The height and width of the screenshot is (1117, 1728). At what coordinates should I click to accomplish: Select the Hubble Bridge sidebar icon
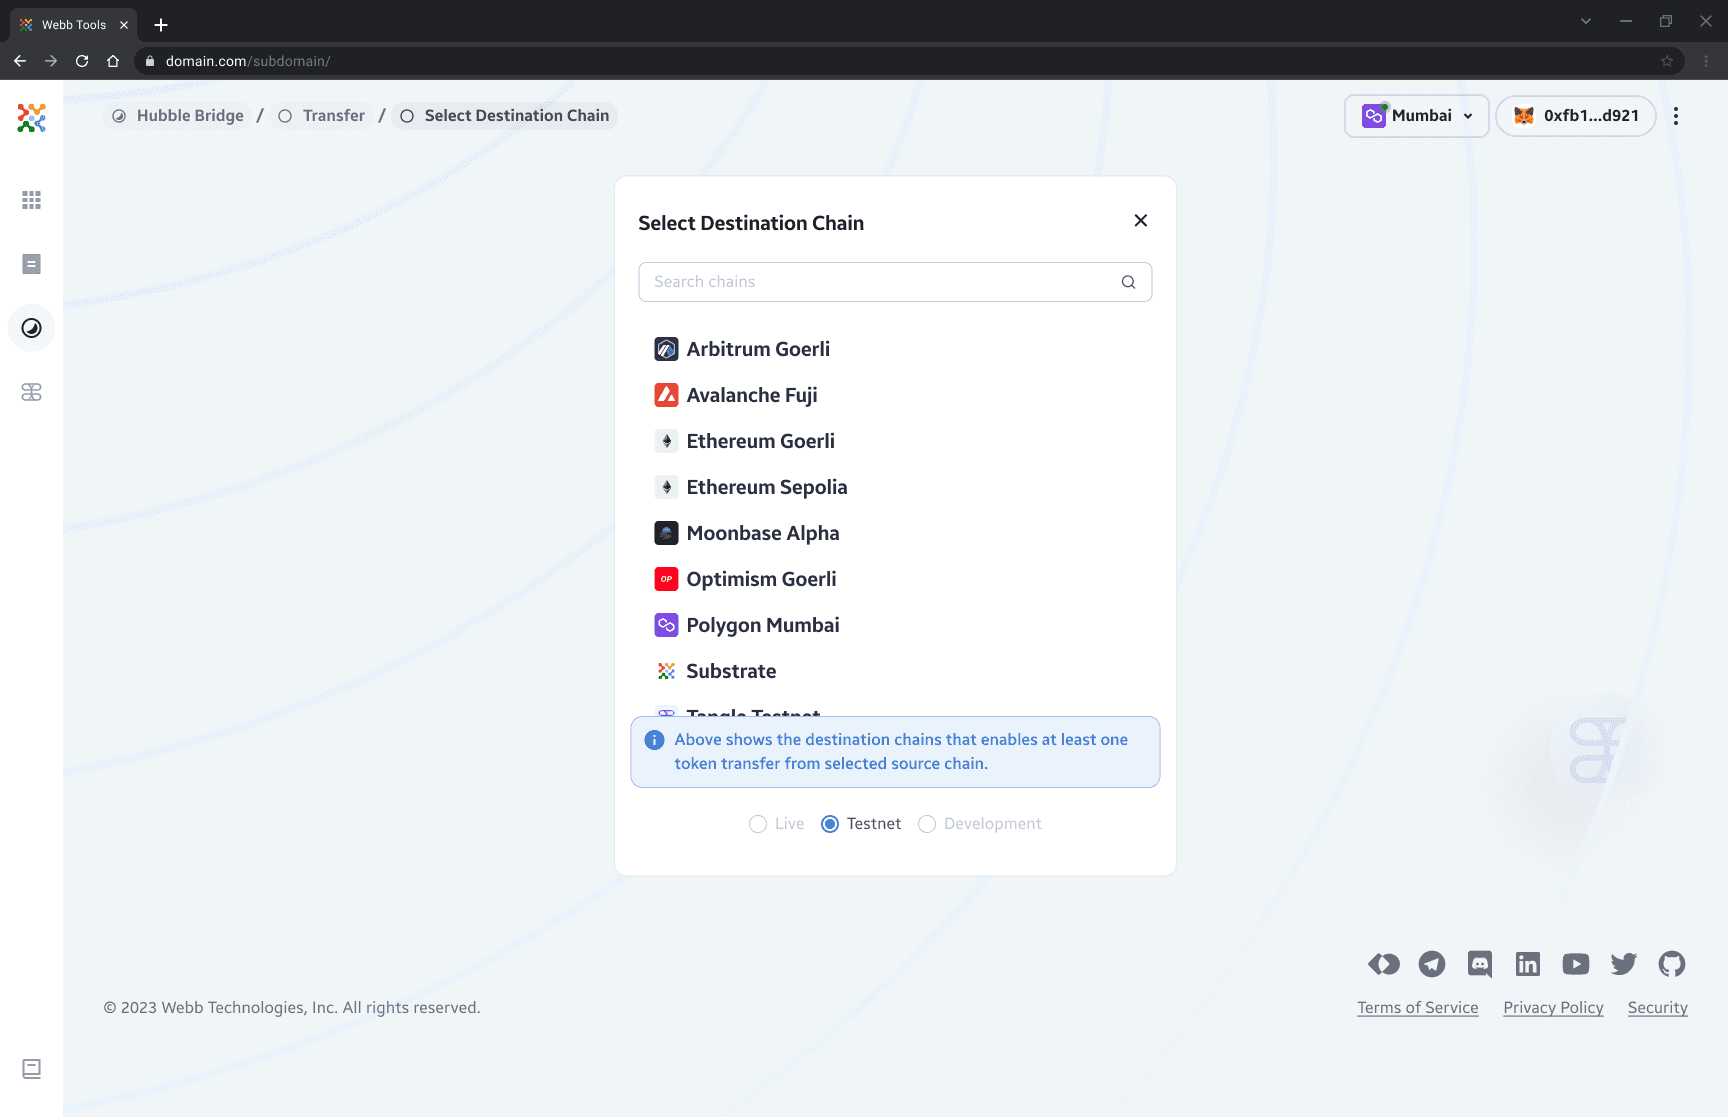[x=31, y=328]
